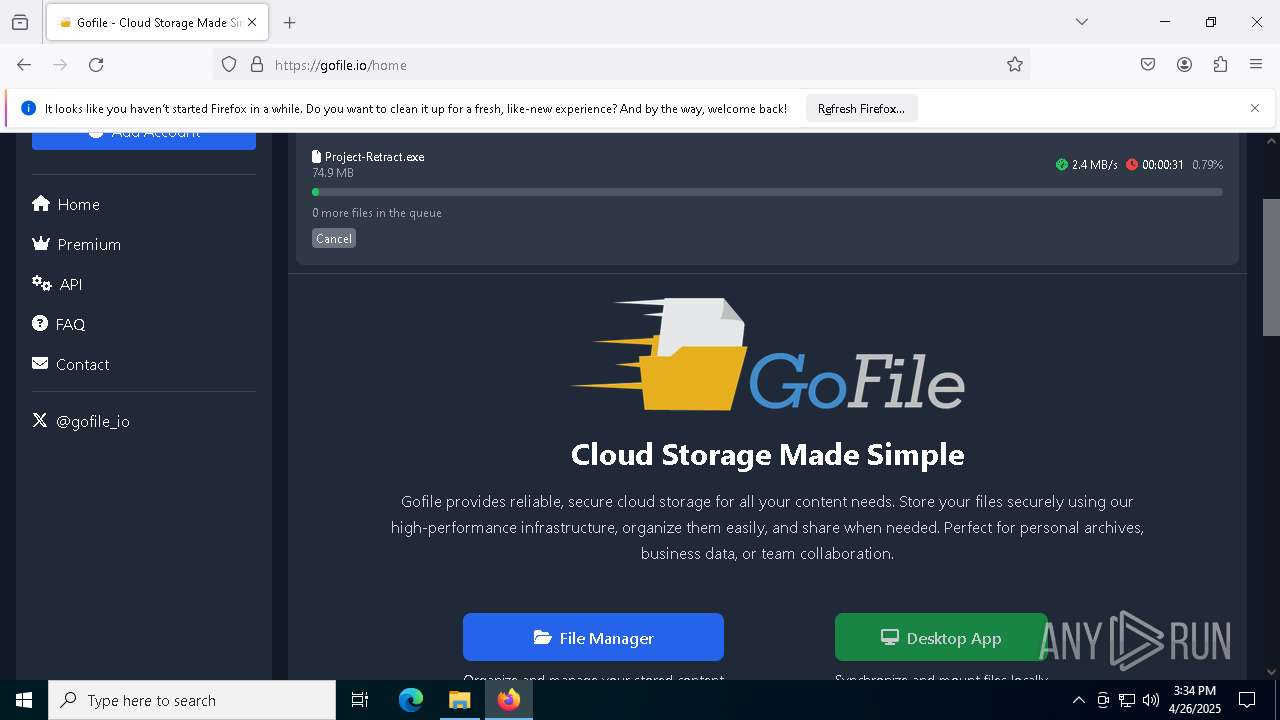The width and height of the screenshot is (1280, 720).
Task: Open the Windows Start menu
Action: point(24,700)
